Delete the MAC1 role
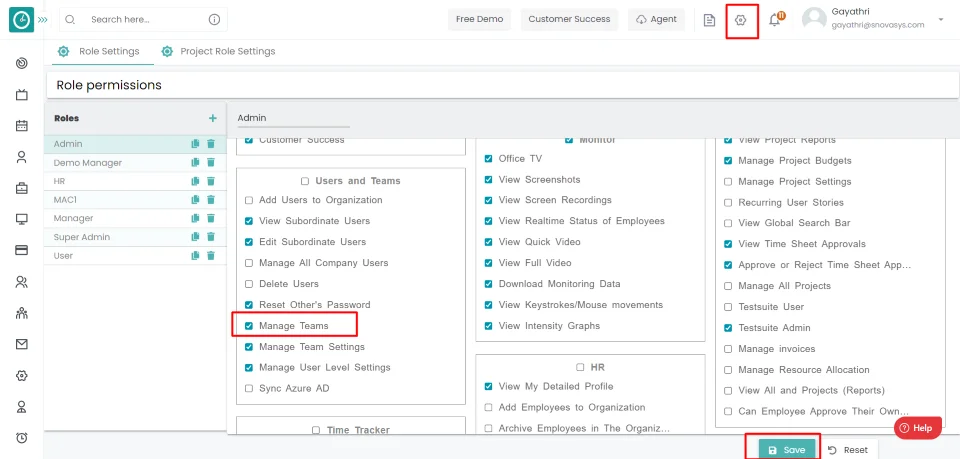 211,200
